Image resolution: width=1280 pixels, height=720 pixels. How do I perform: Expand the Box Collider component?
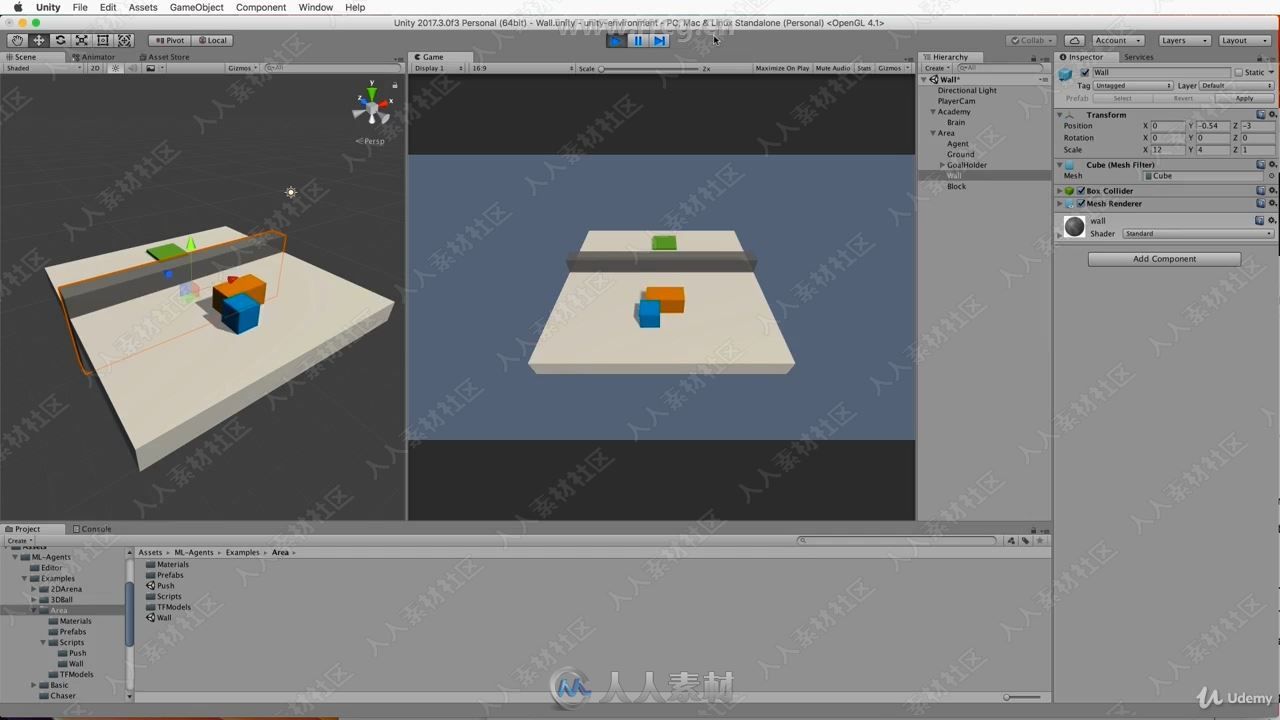1059,190
